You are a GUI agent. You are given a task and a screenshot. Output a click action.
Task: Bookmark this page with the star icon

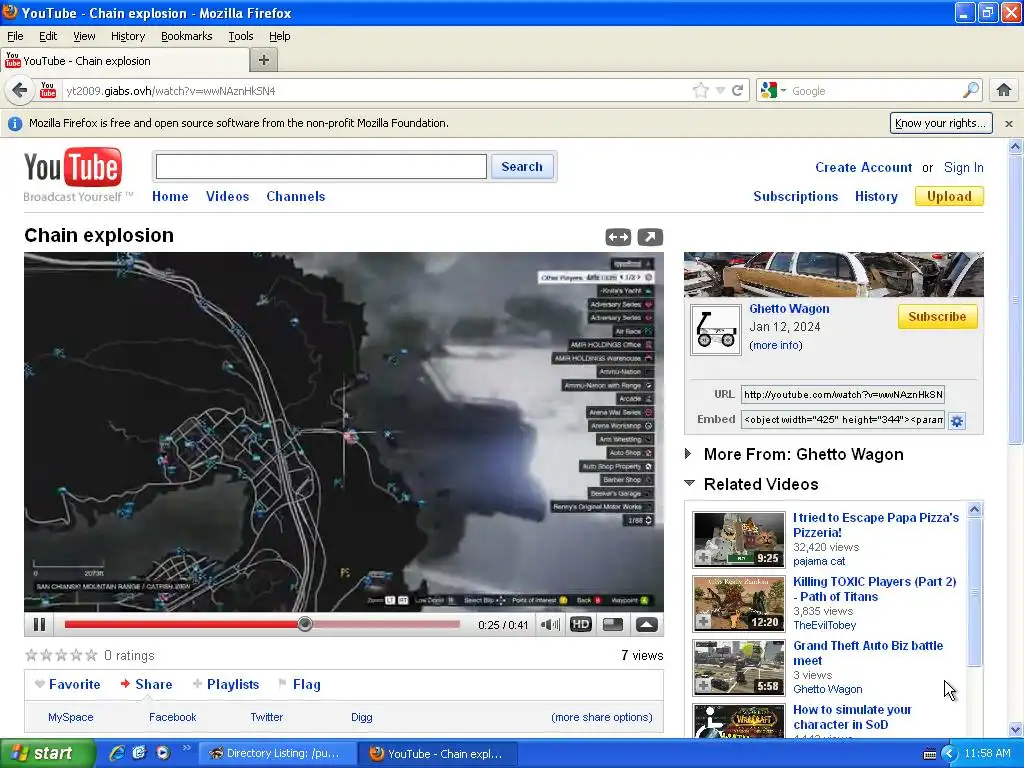tap(701, 90)
